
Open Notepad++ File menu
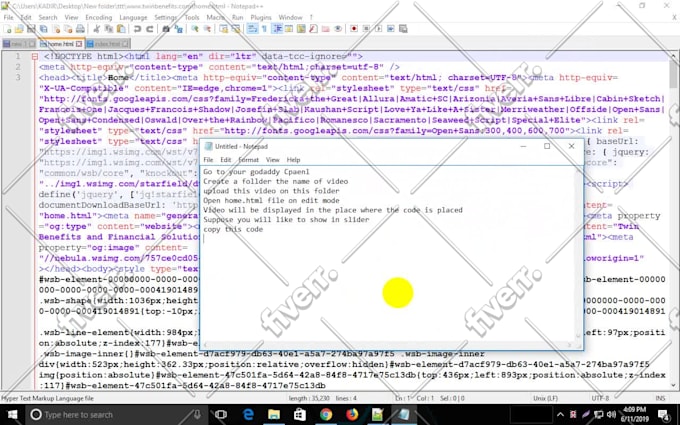pos(8,17)
